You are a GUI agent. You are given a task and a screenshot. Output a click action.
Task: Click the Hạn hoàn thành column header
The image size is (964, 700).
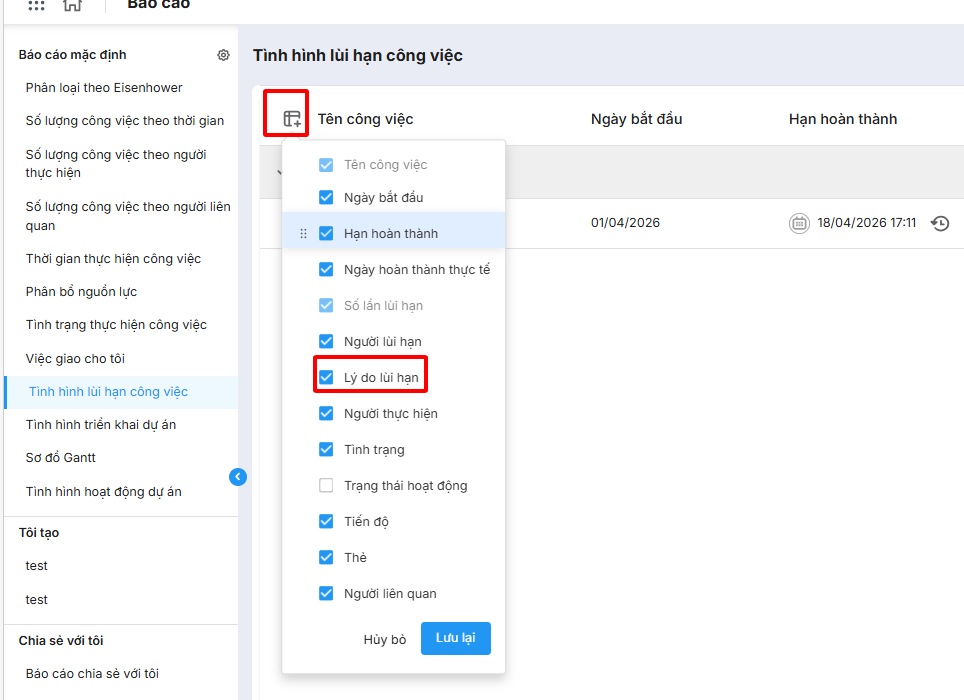[842, 119]
